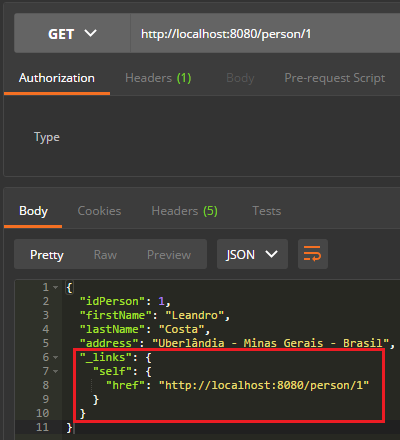
Task: Click the href link value in response
Action: (264, 385)
